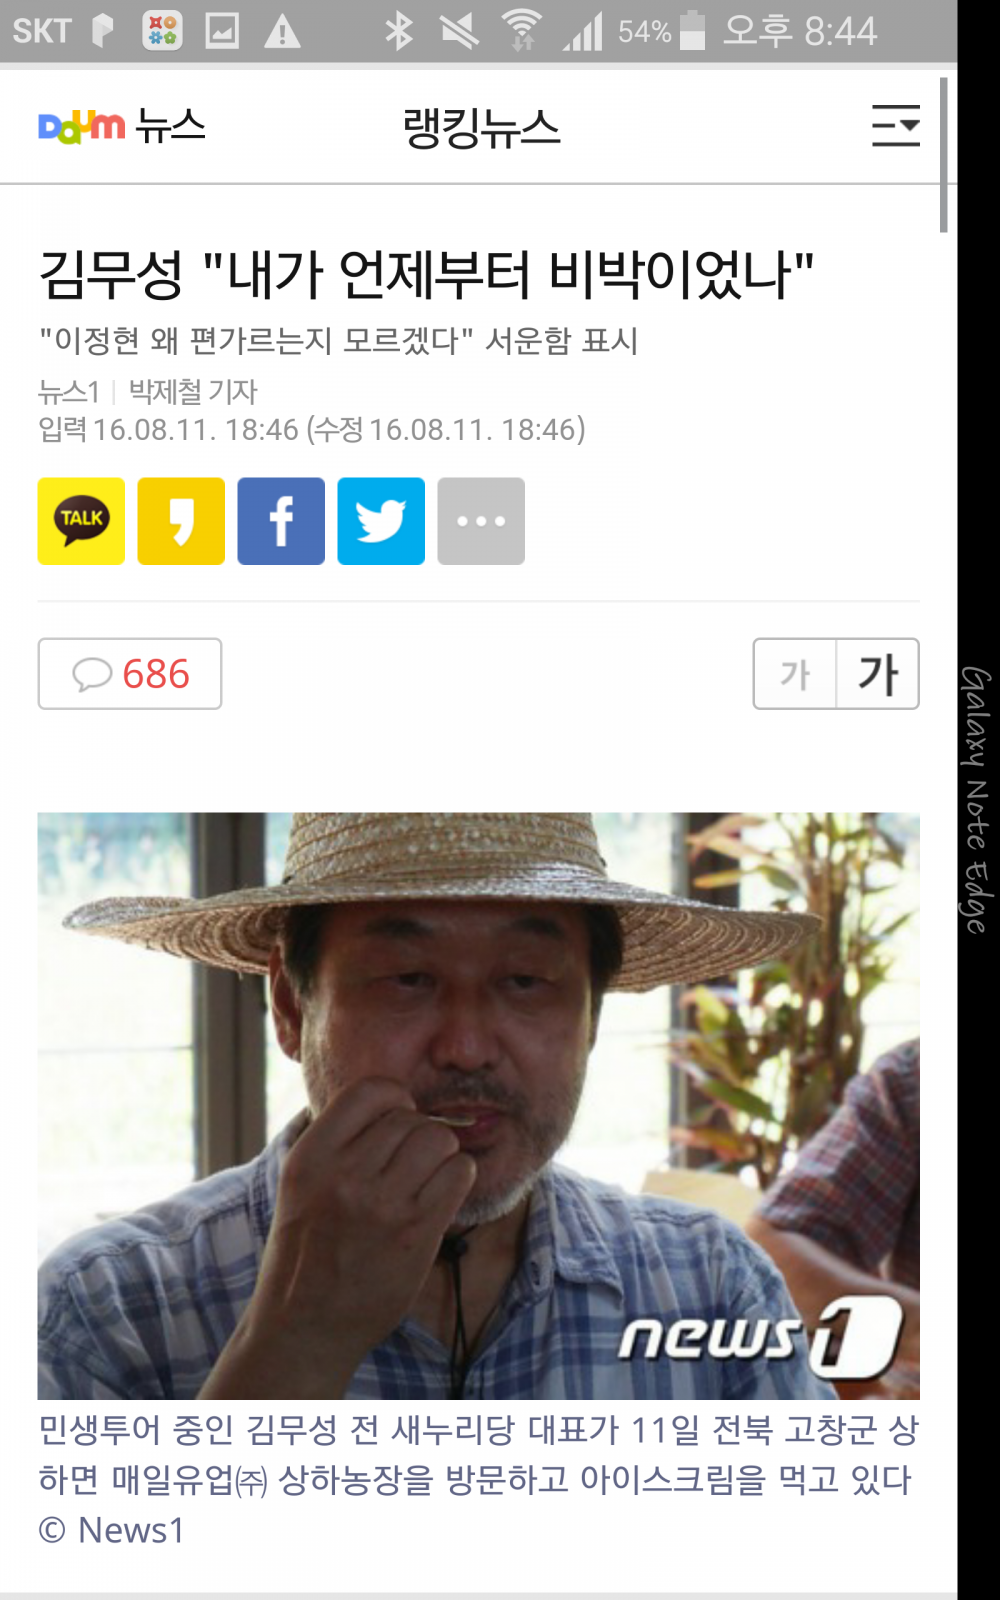Share article on Facebook
Viewport: 1000px width, 1600px height.
[x=281, y=521]
